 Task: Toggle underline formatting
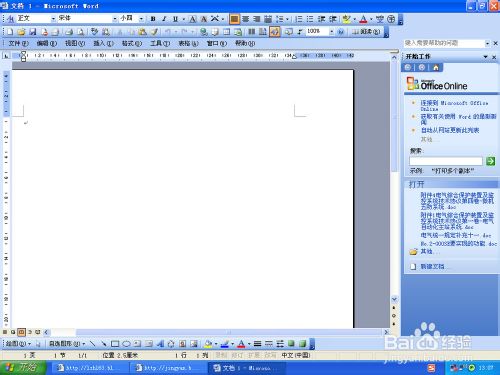175,19
